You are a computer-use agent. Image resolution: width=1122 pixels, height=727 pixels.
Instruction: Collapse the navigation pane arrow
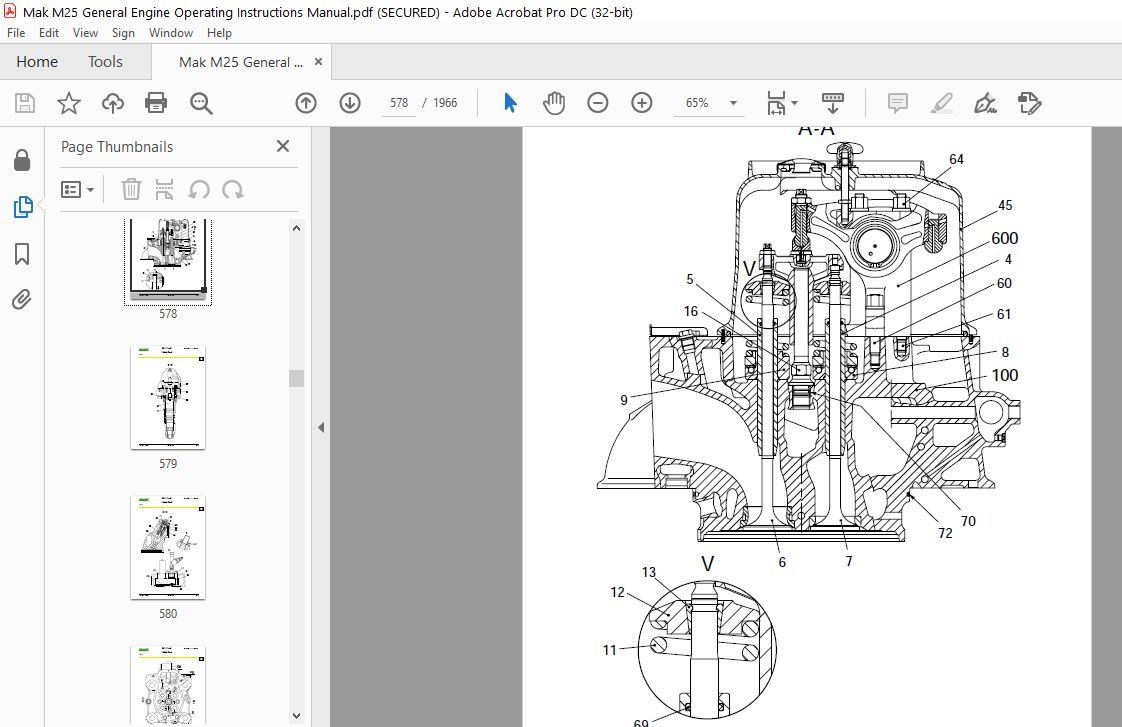click(321, 427)
